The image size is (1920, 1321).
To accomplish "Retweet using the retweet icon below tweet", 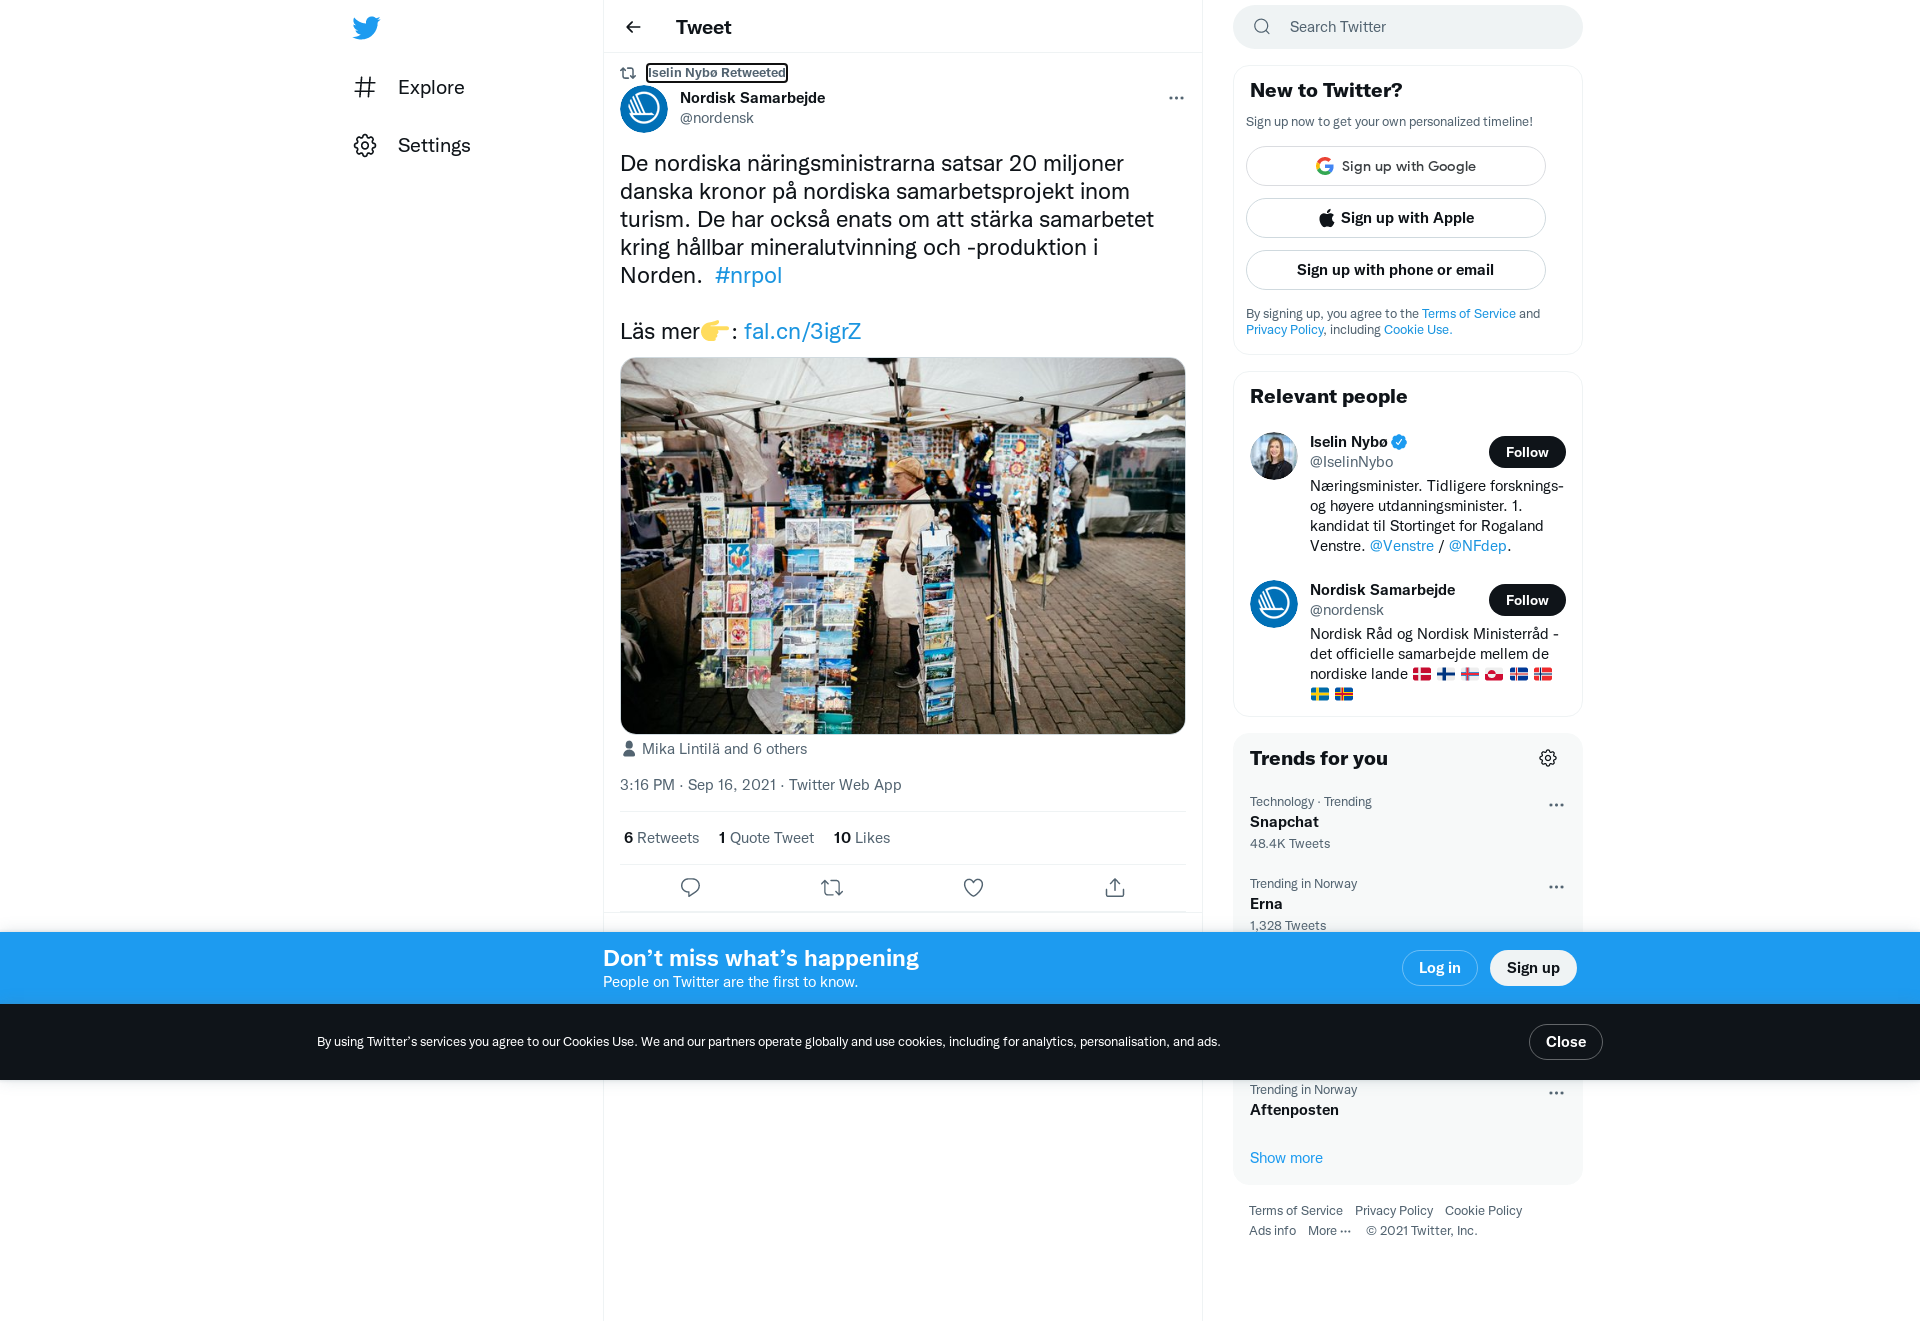I will (x=832, y=888).
